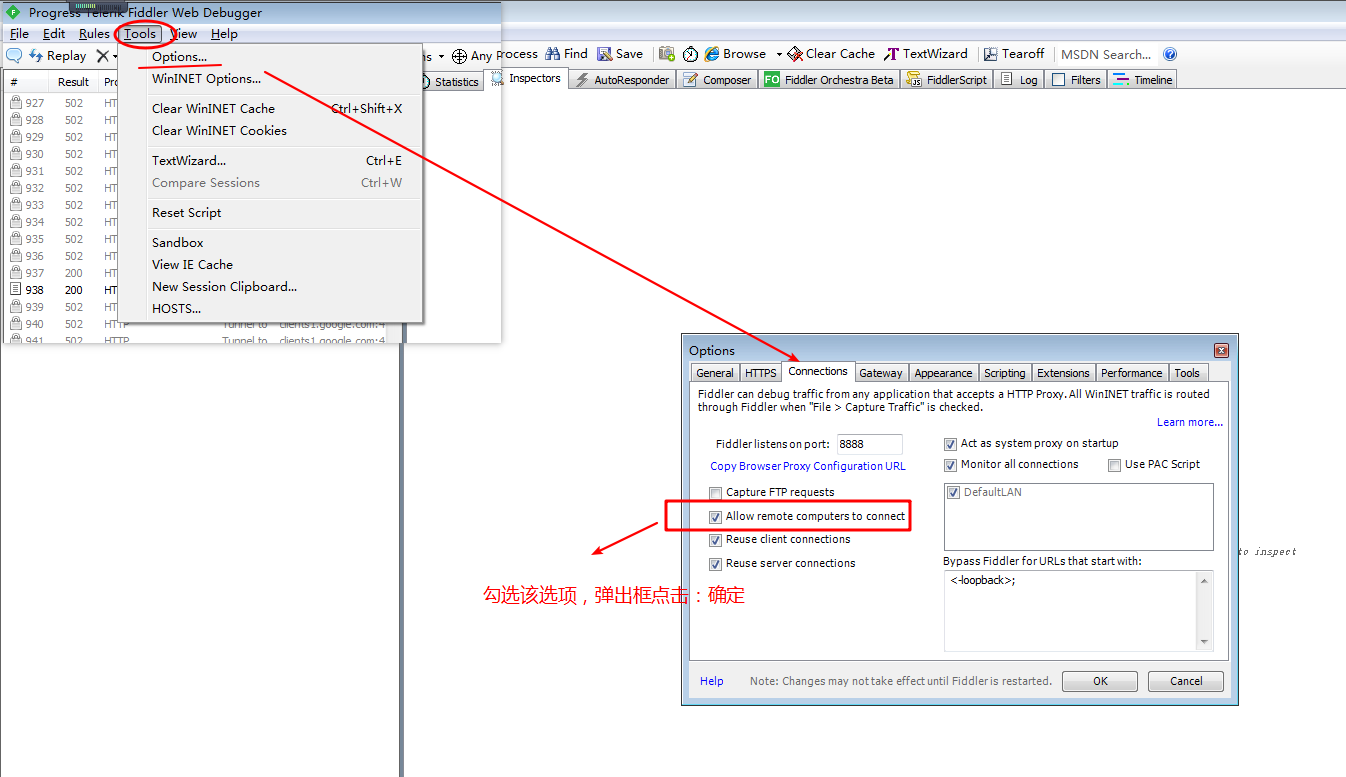Screen dimensions: 1346x777
Task: Click the Learn more... link
Action: point(1190,422)
